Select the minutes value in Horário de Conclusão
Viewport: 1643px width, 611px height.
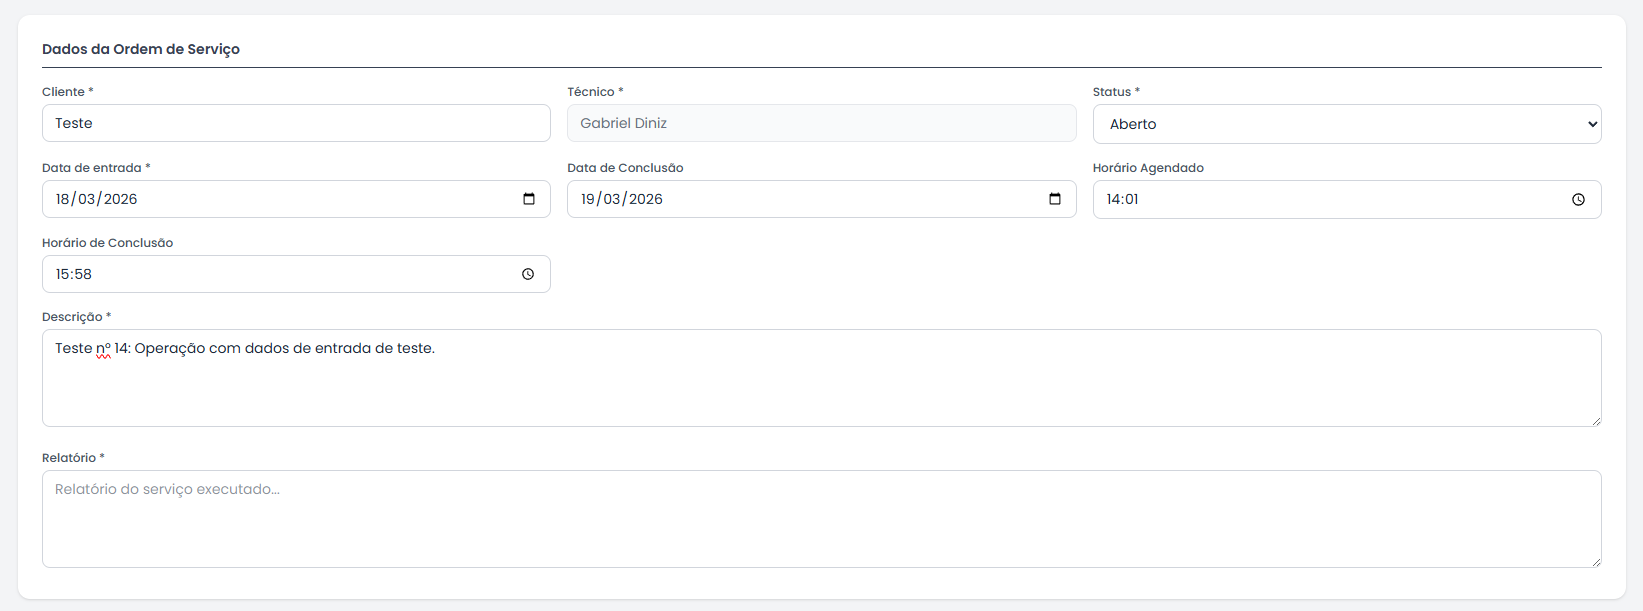82,274
